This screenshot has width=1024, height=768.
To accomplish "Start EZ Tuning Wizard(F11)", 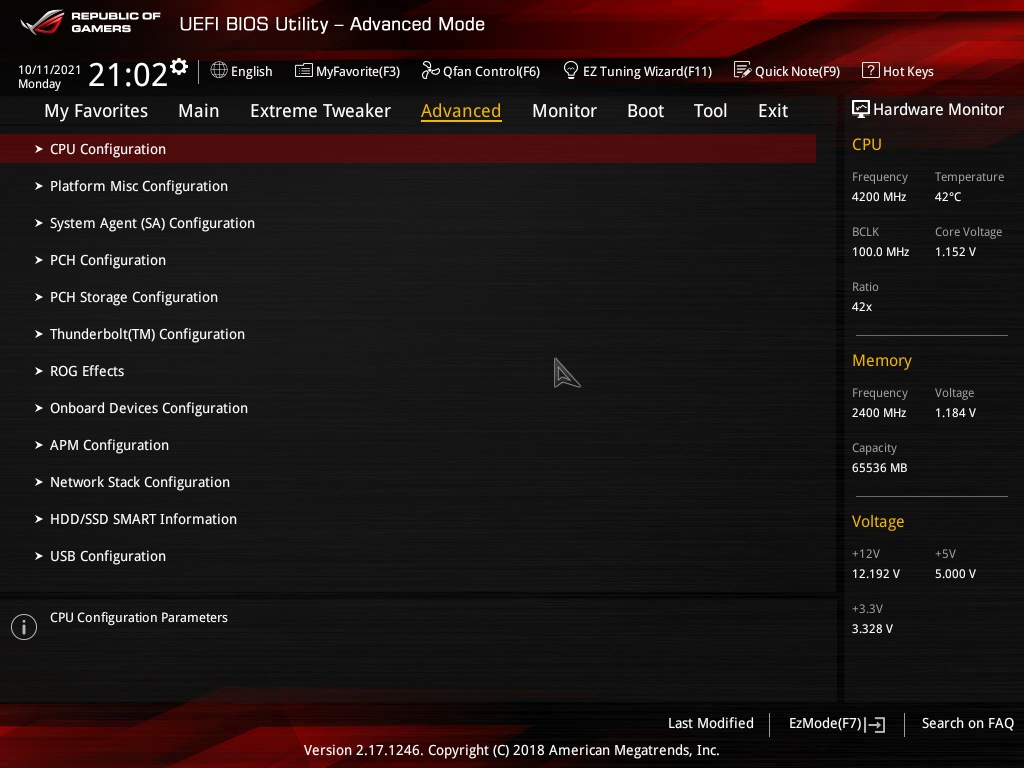I will pyautogui.click(x=647, y=71).
